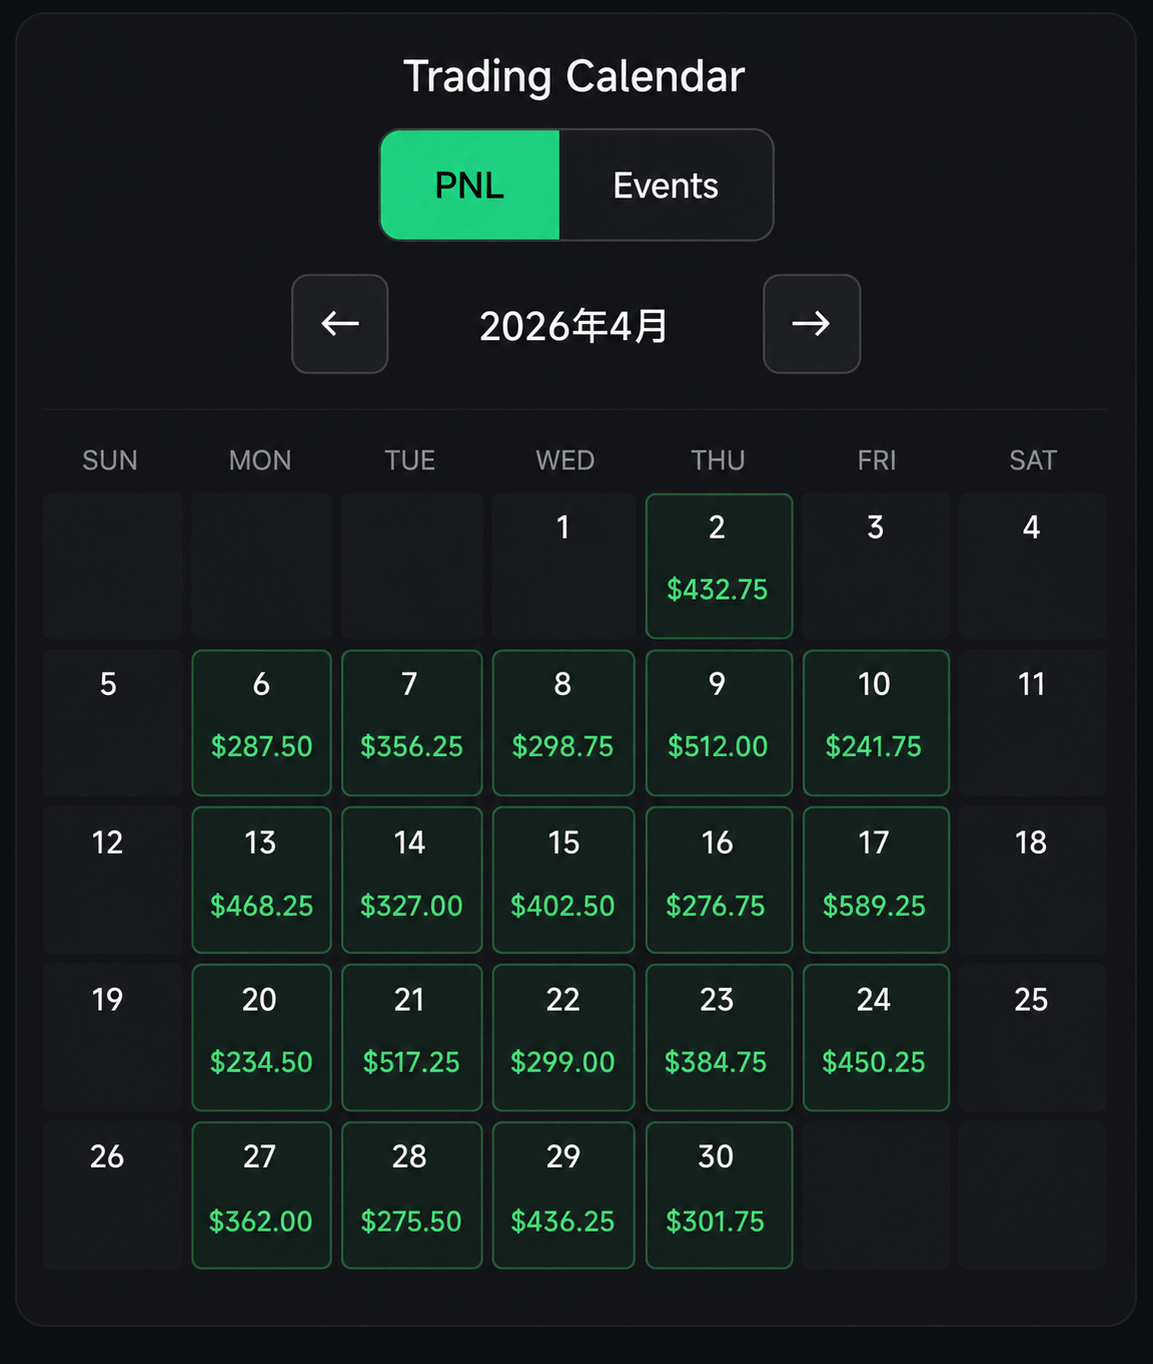
Task: Switch to the PNL view
Action: [x=470, y=185]
